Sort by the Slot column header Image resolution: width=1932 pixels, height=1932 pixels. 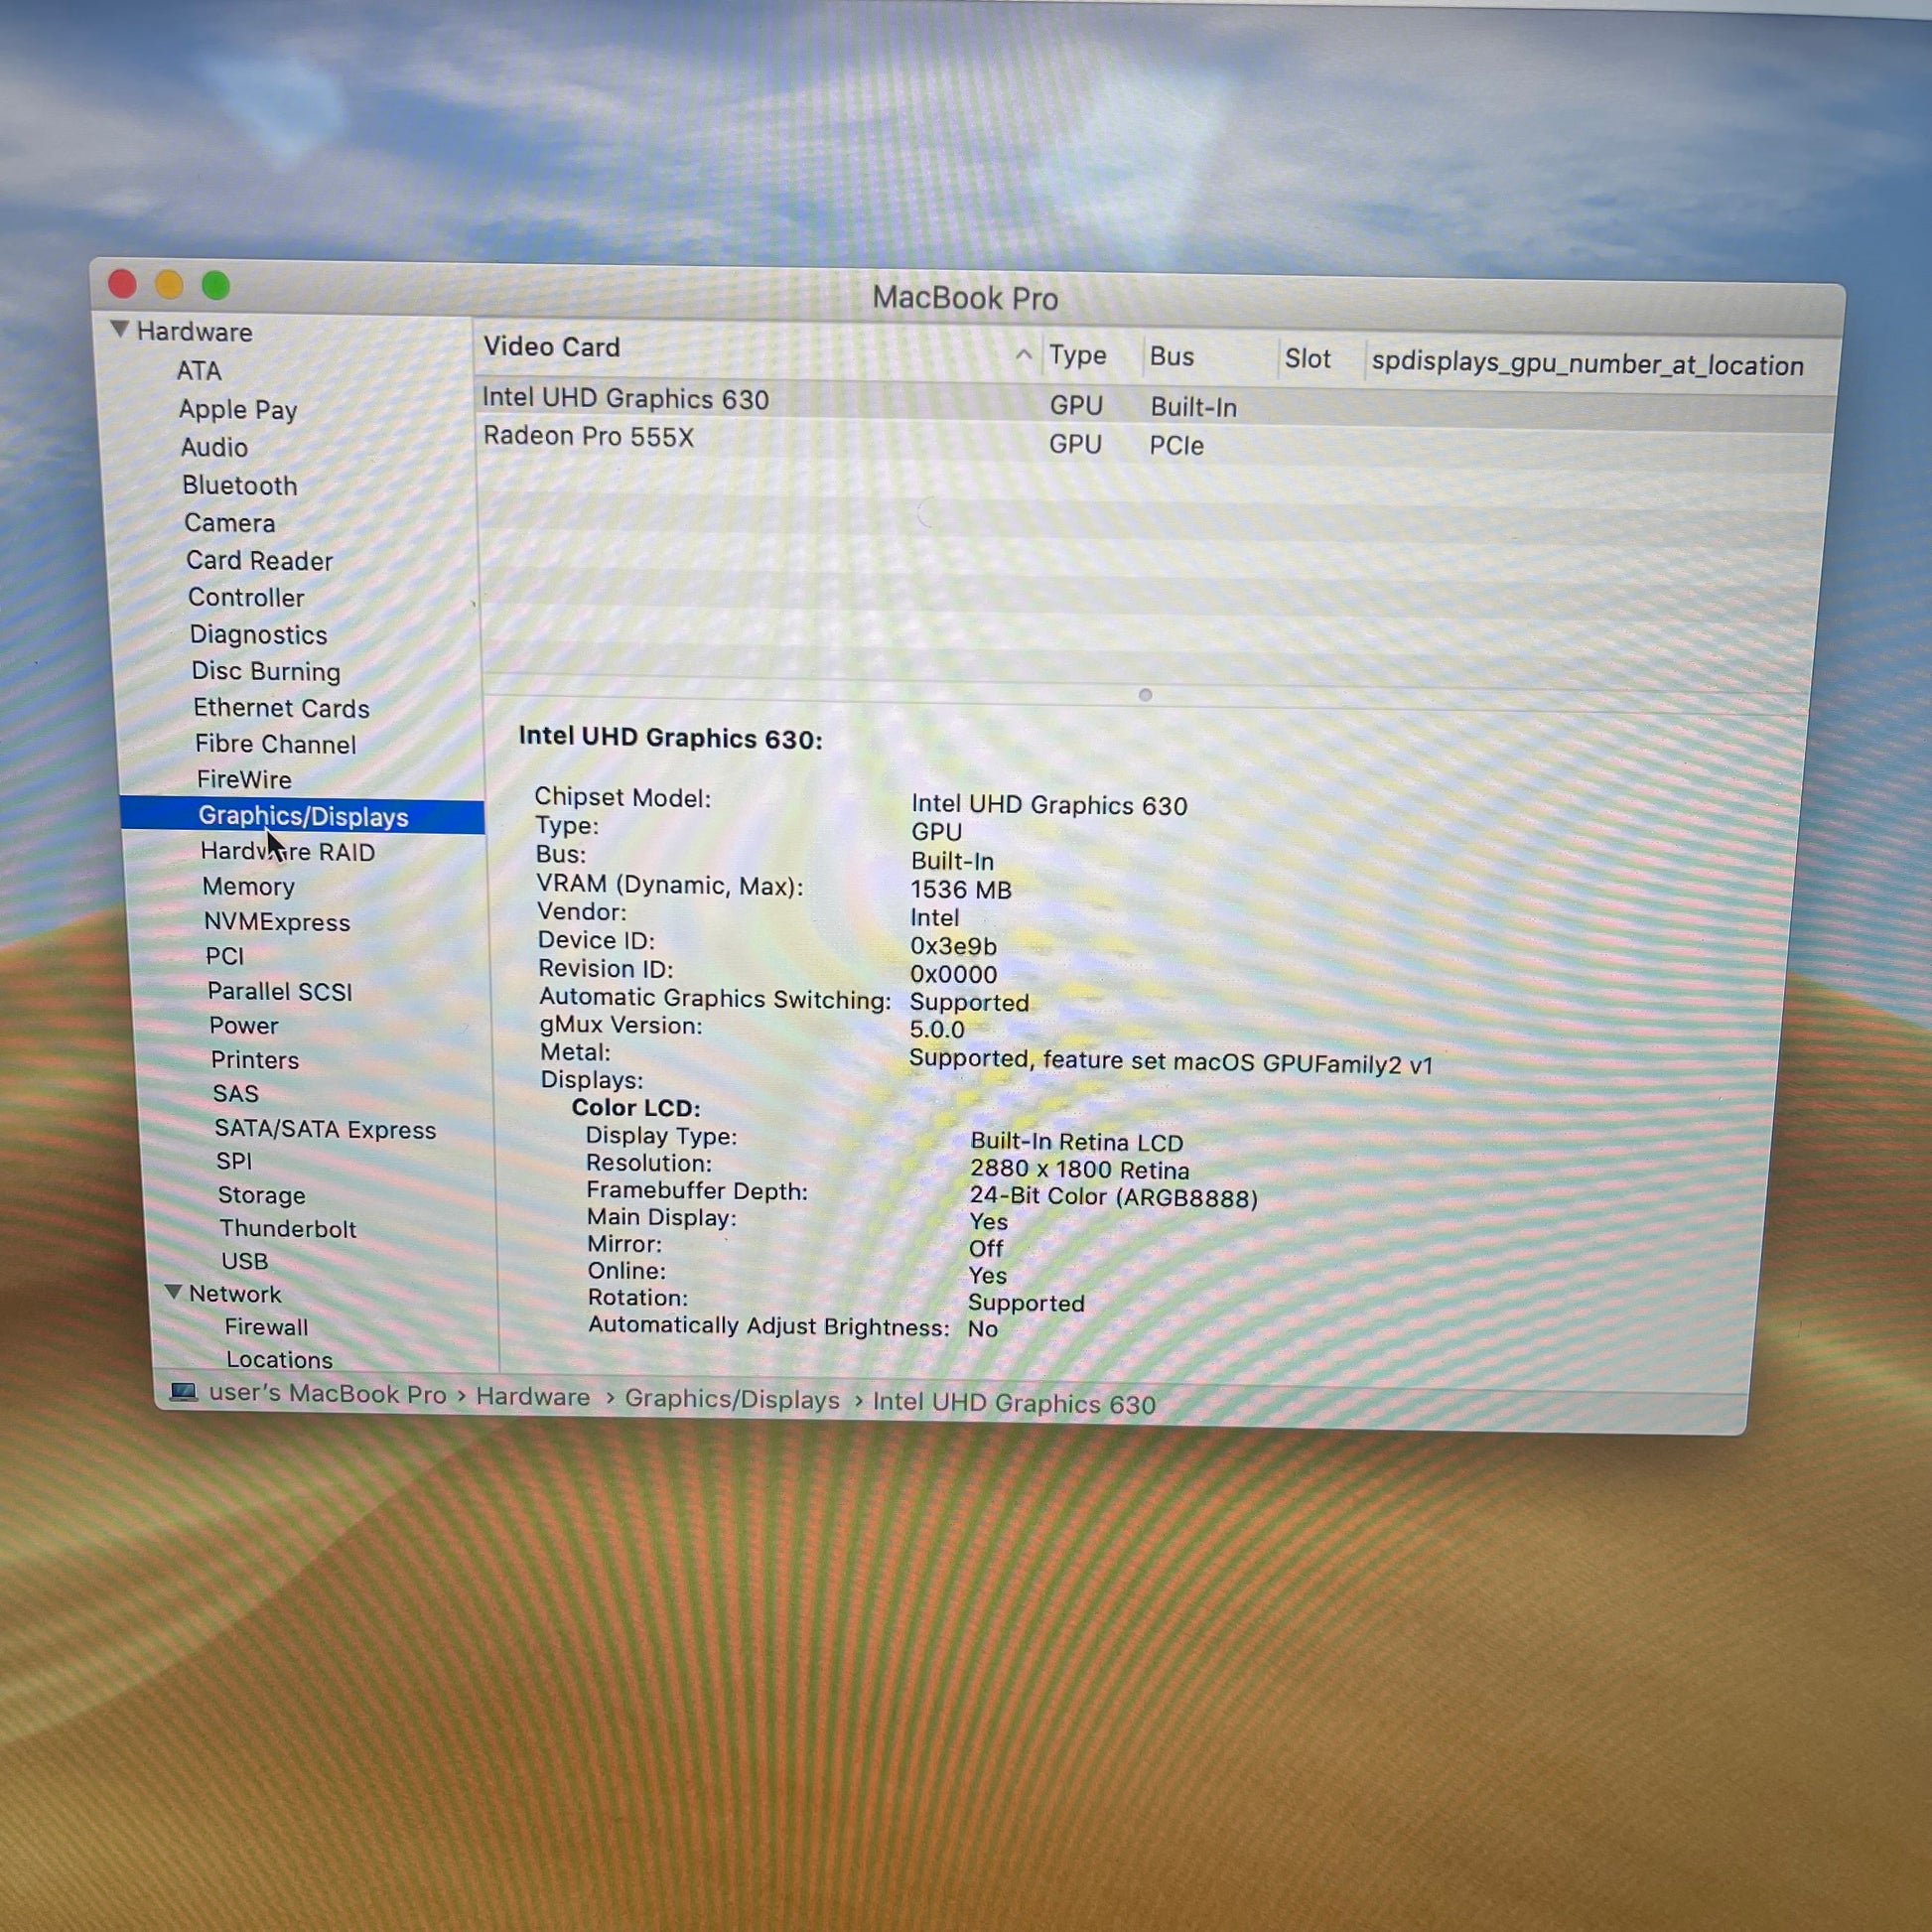click(x=1307, y=359)
